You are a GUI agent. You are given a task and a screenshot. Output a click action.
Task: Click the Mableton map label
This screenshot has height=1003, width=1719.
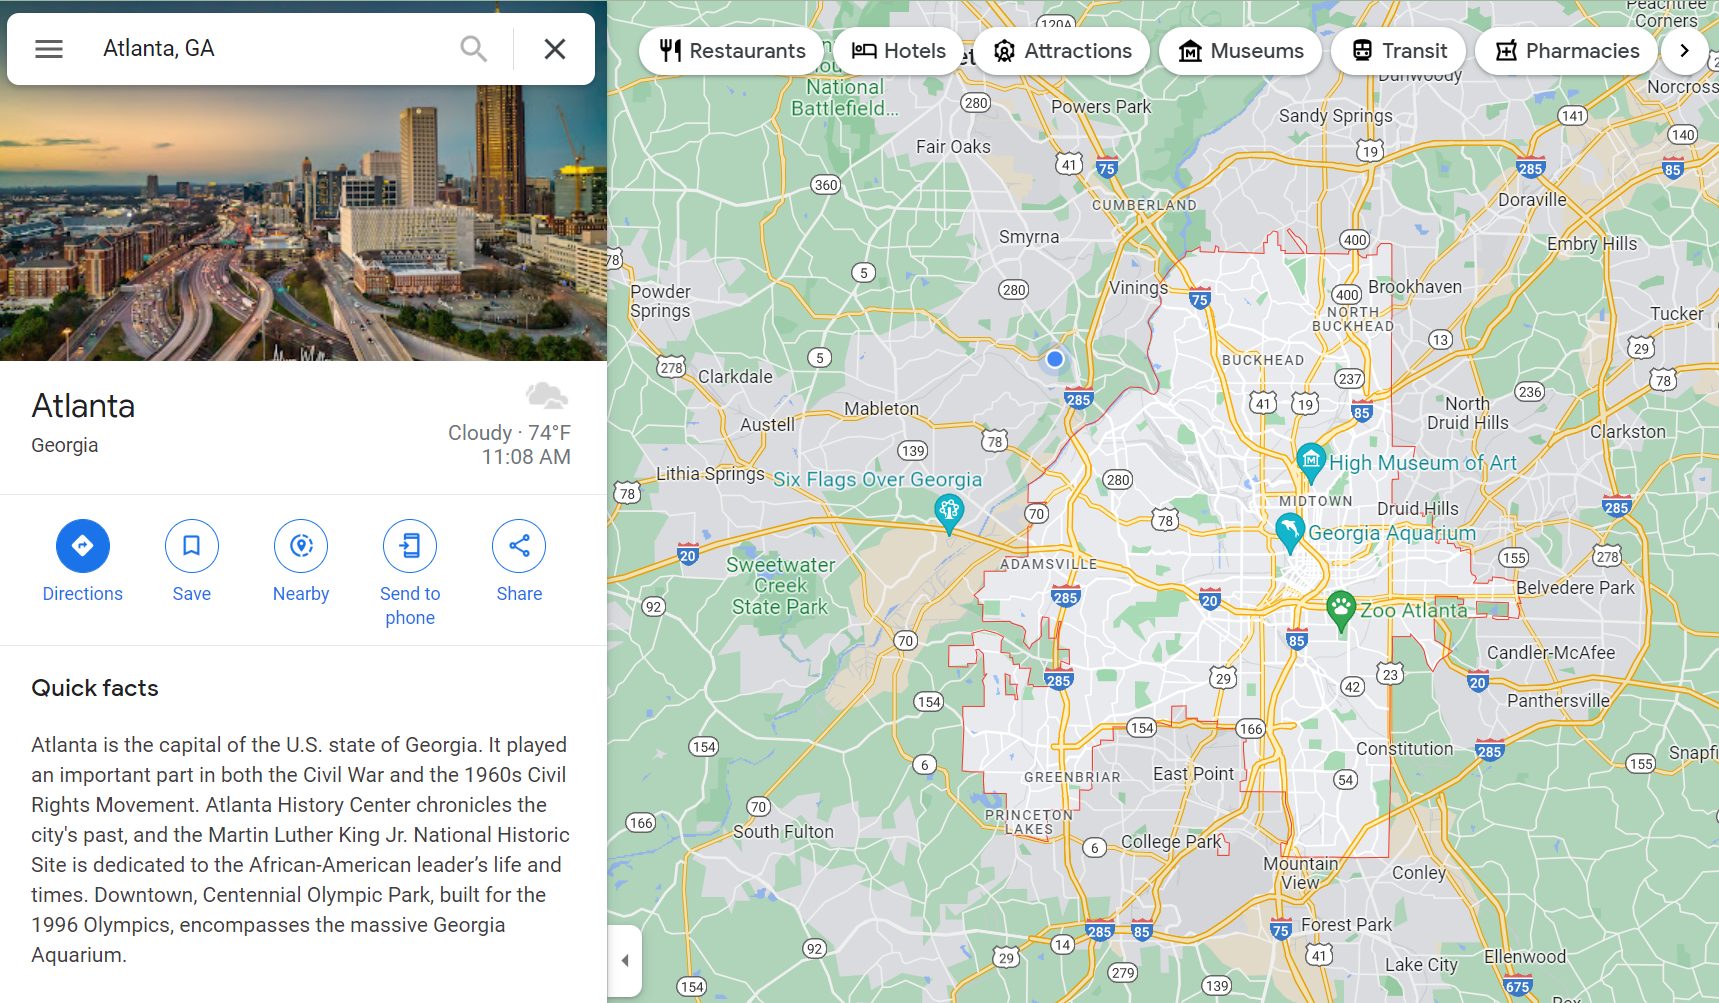881,408
